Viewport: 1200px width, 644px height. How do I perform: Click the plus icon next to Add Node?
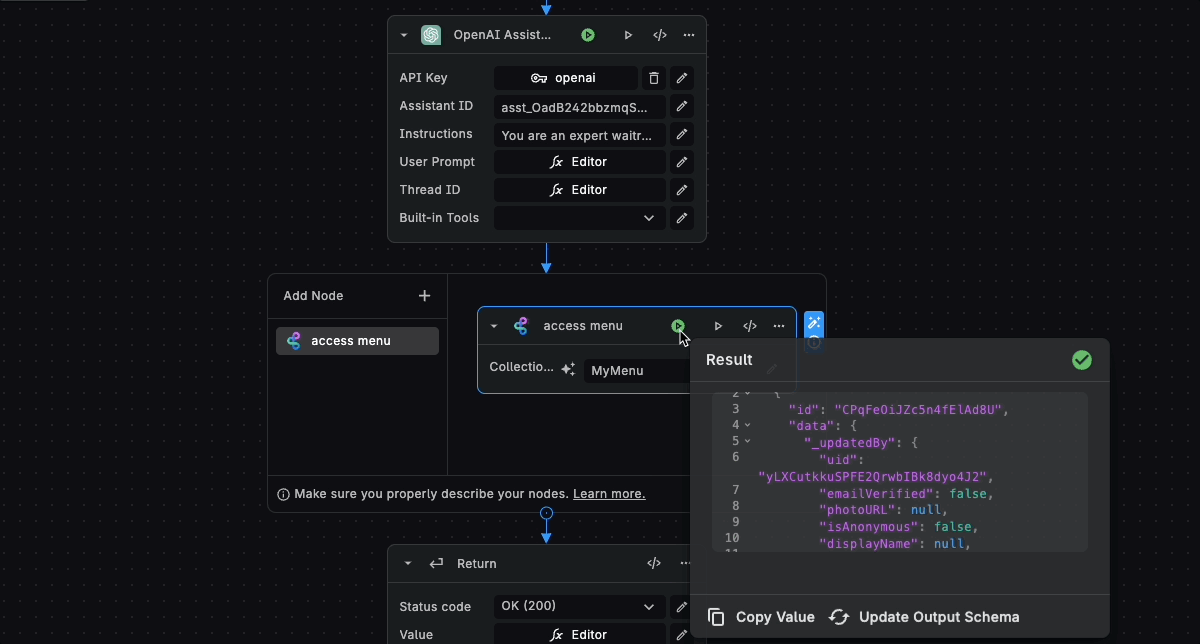point(424,296)
